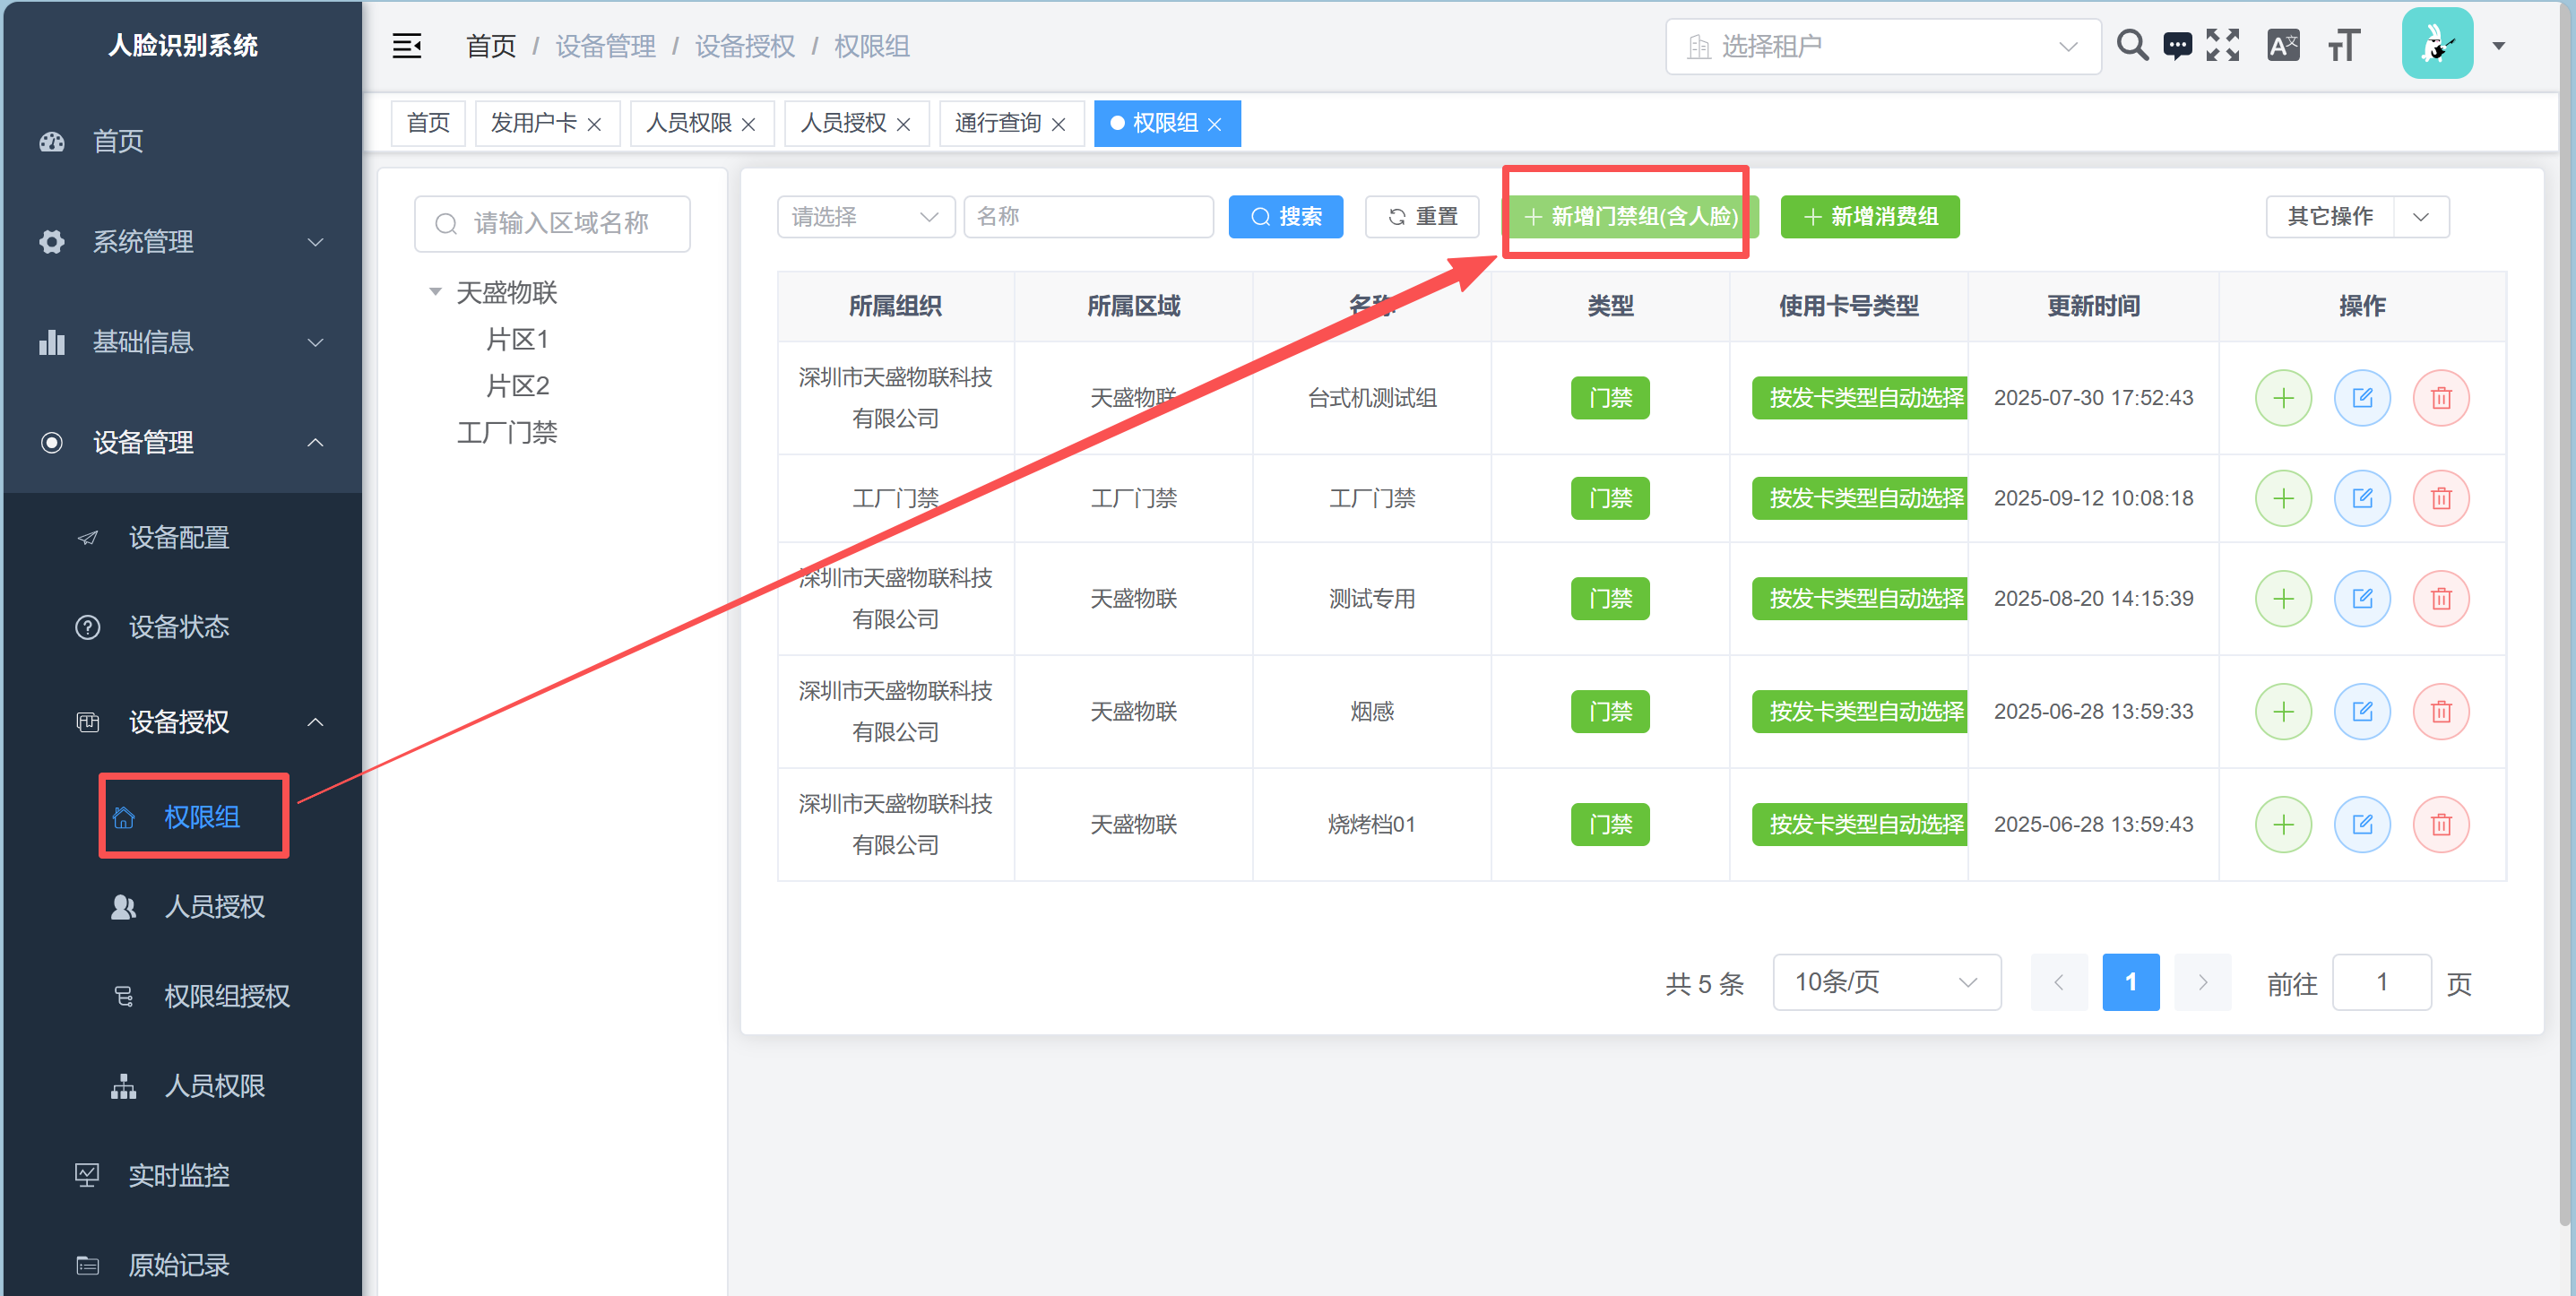
Task: Click the 新增消费组 button
Action: coord(1869,217)
